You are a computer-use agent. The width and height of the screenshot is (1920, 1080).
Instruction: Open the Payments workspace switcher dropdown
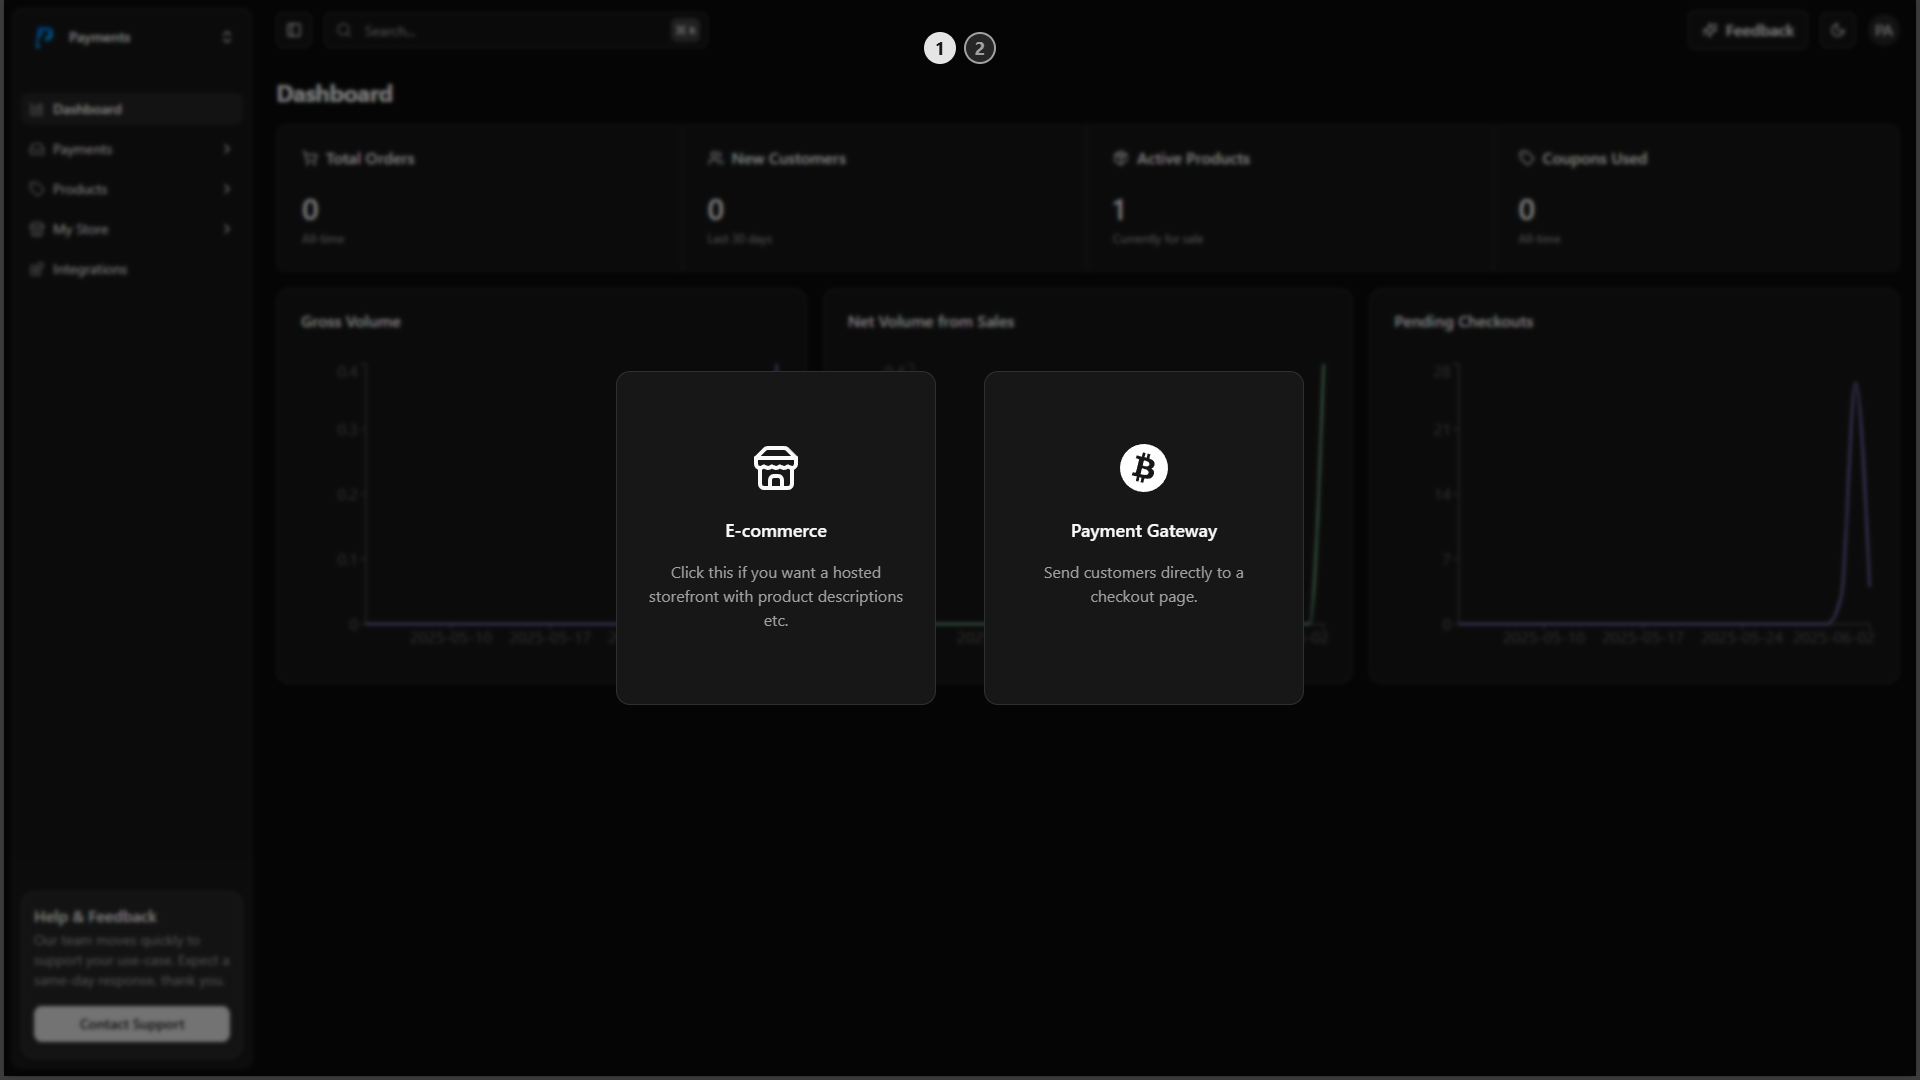(131, 37)
